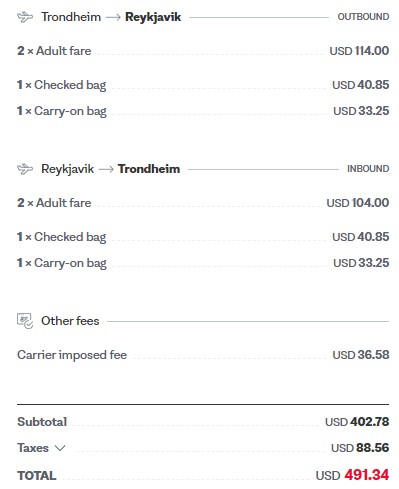The width and height of the screenshot is (399, 489).
Task: Click the outbound flight airplane icon
Action: coord(25,17)
